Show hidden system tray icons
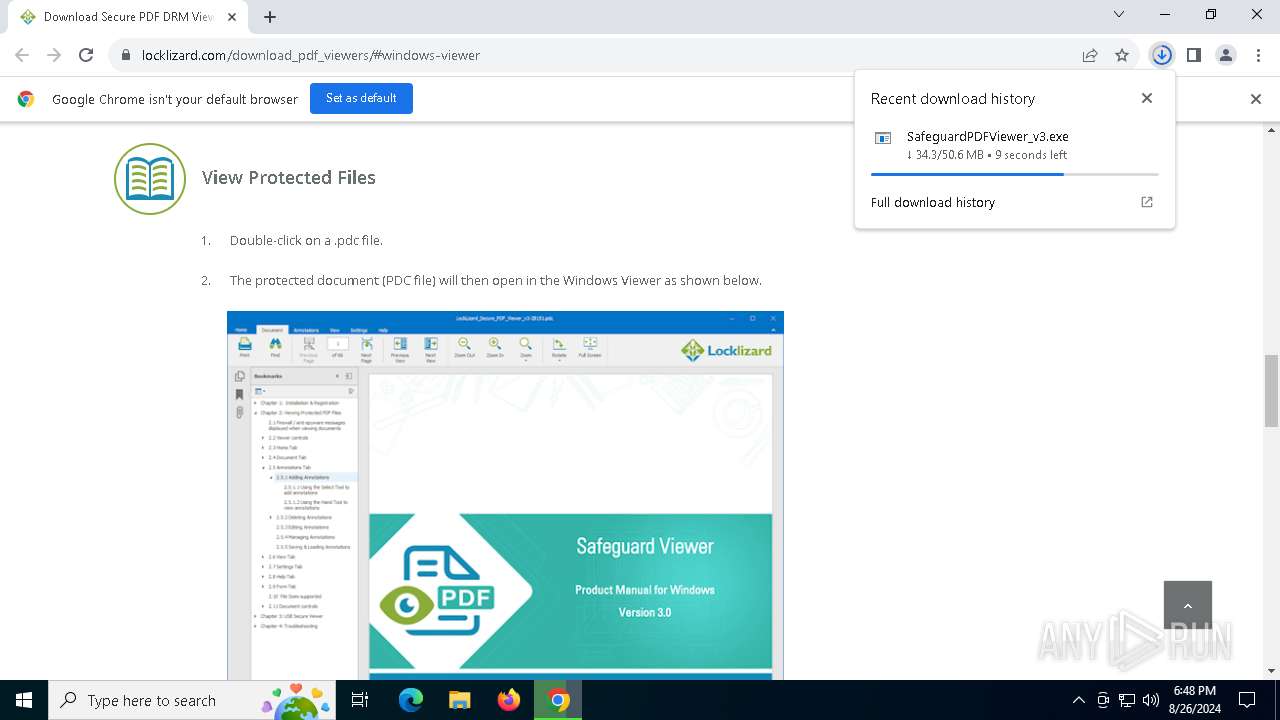This screenshot has height=720, width=1280. pos(1078,700)
